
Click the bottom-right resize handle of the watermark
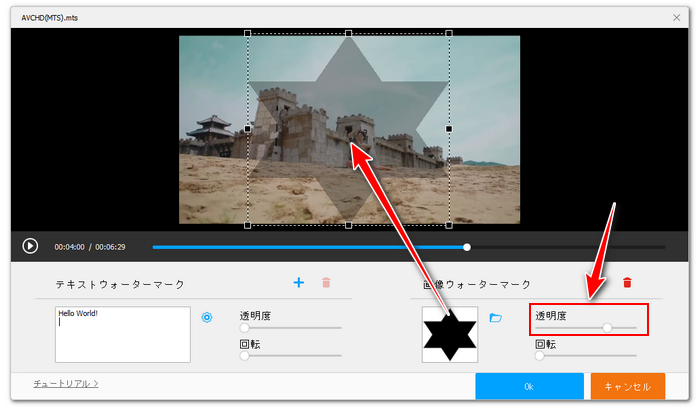pyautogui.click(x=449, y=225)
